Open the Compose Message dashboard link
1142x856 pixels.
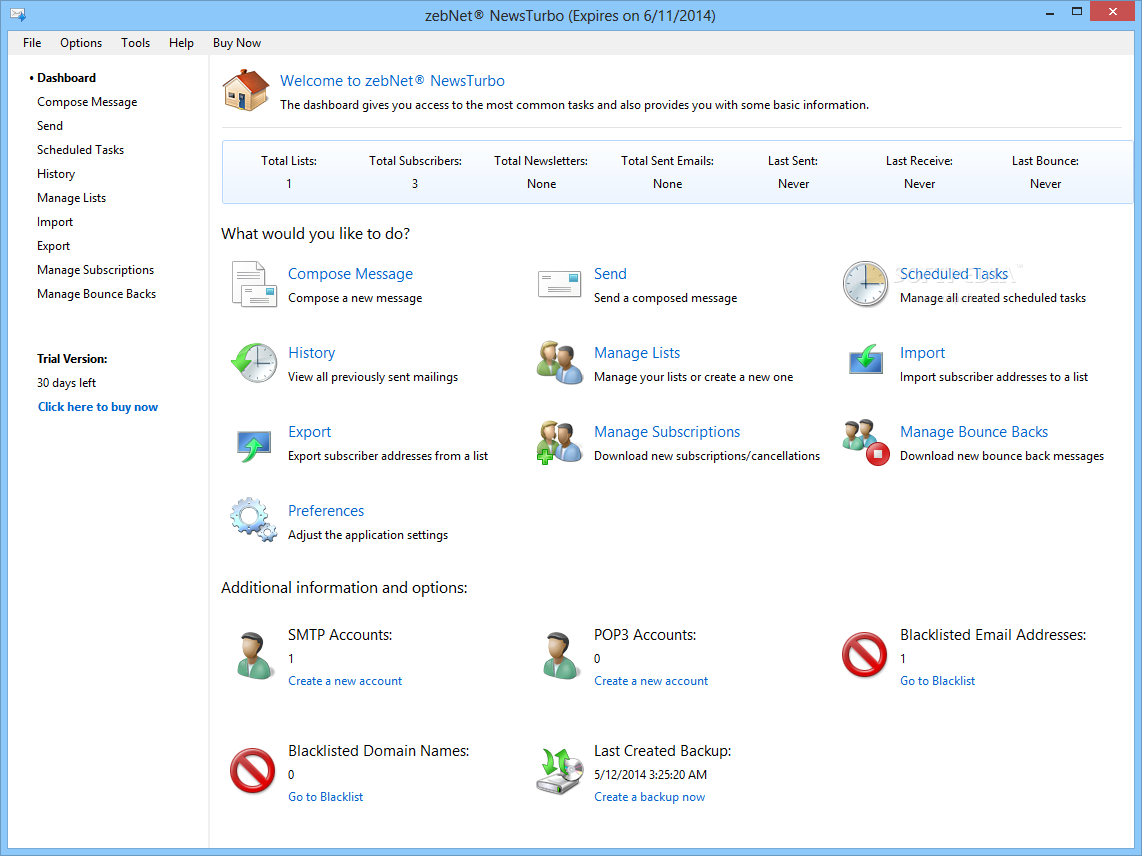[350, 274]
